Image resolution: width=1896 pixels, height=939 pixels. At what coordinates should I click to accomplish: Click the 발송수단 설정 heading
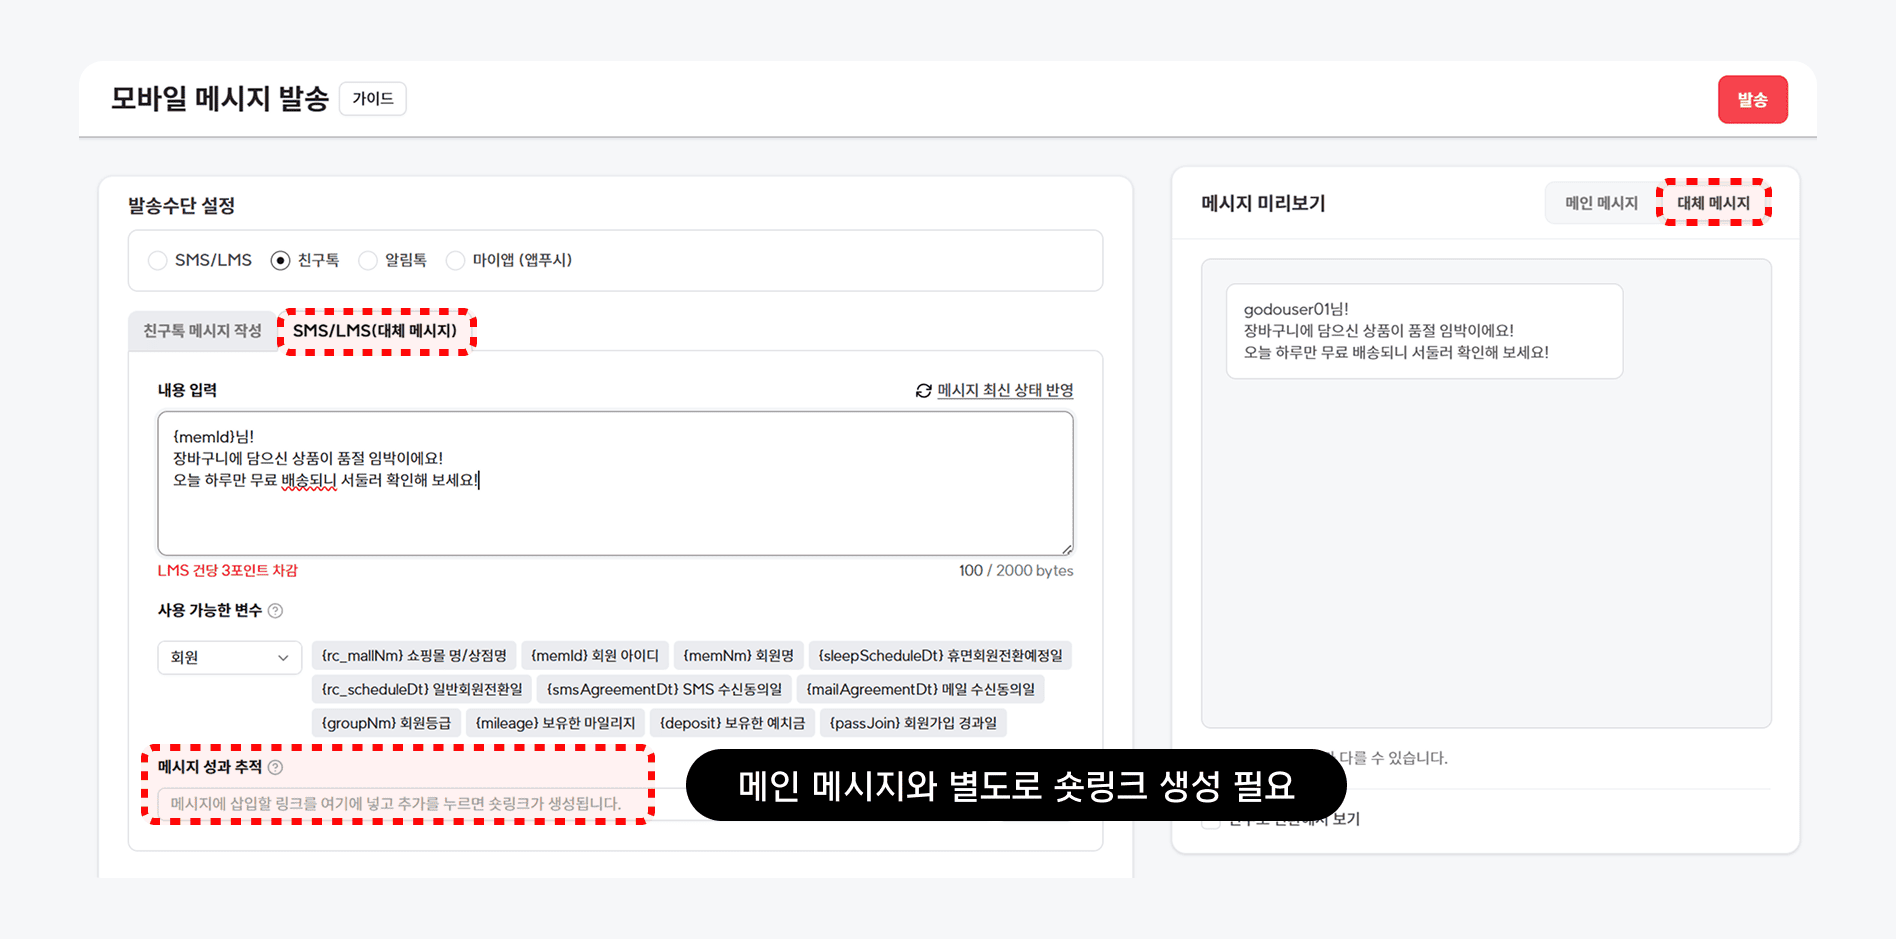(181, 206)
